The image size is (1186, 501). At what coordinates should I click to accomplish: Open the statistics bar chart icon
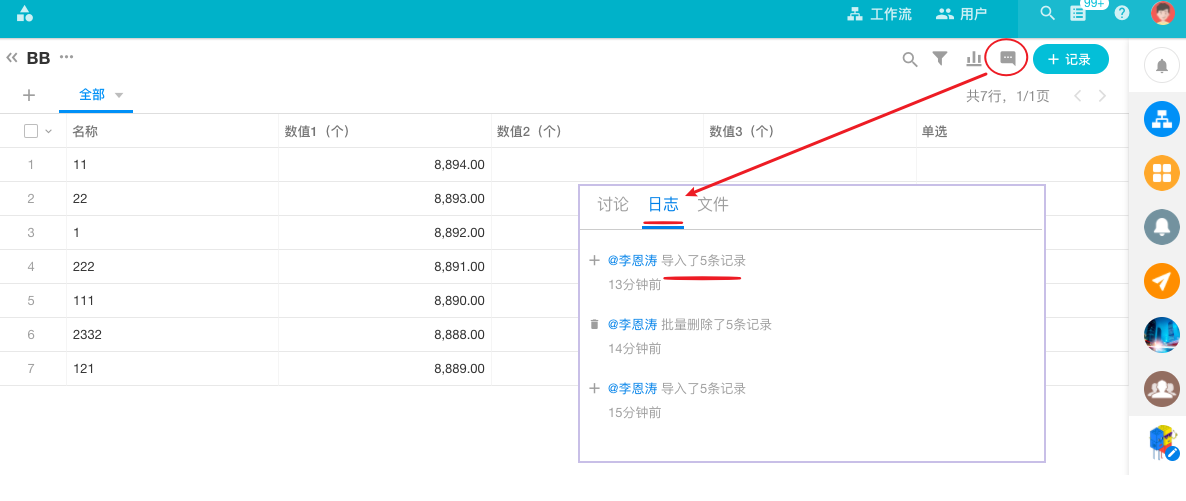click(x=973, y=59)
